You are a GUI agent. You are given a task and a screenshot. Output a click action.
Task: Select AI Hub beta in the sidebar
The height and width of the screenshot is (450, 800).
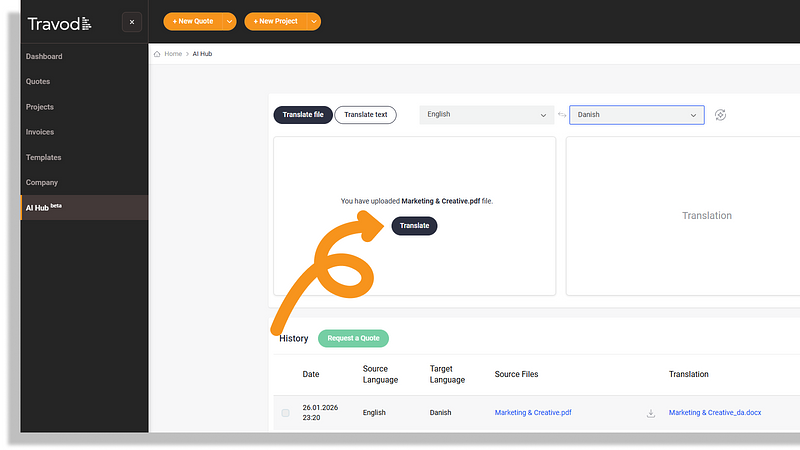click(84, 208)
